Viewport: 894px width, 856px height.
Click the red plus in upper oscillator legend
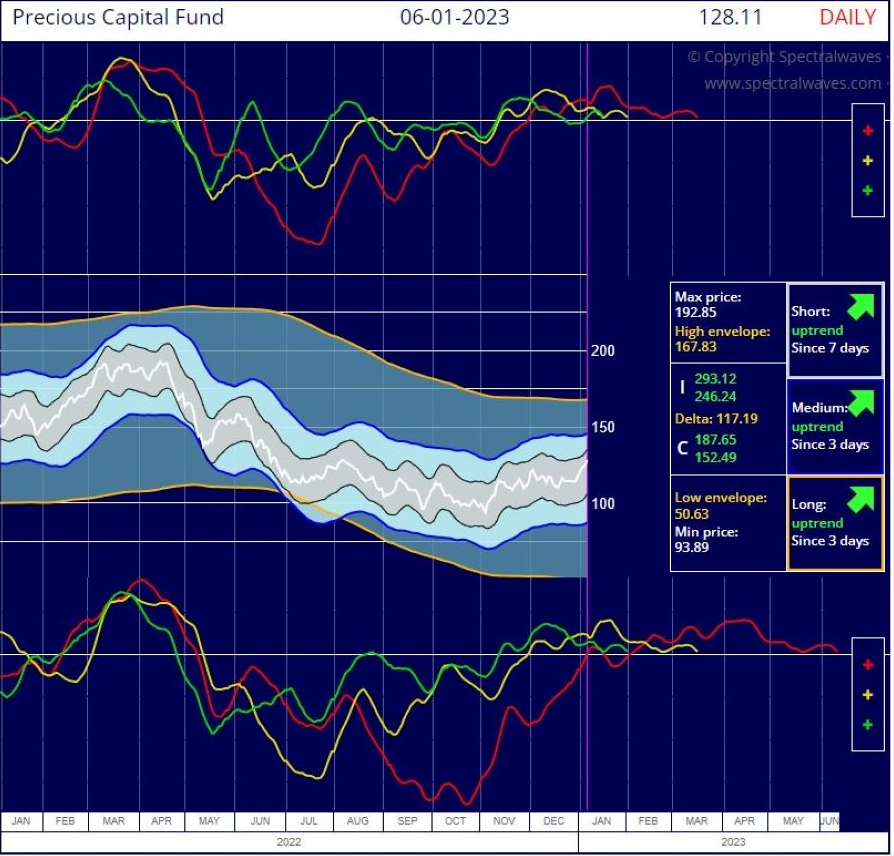pyautogui.click(x=867, y=131)
